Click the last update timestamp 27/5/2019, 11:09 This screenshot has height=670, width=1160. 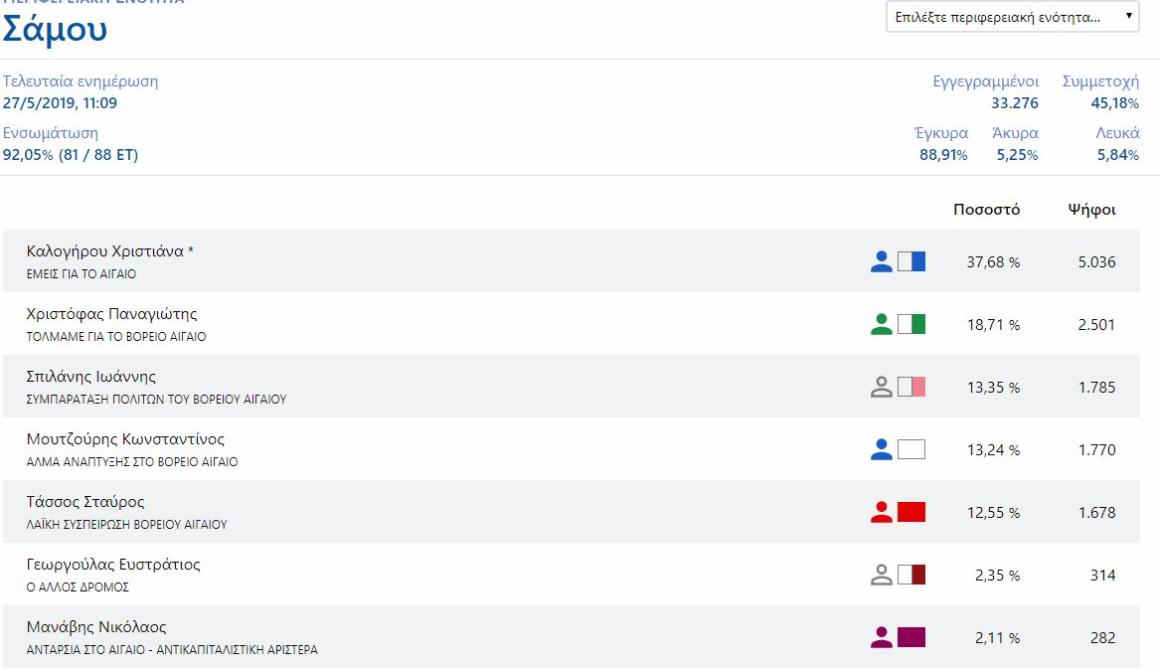coord(60,104)
